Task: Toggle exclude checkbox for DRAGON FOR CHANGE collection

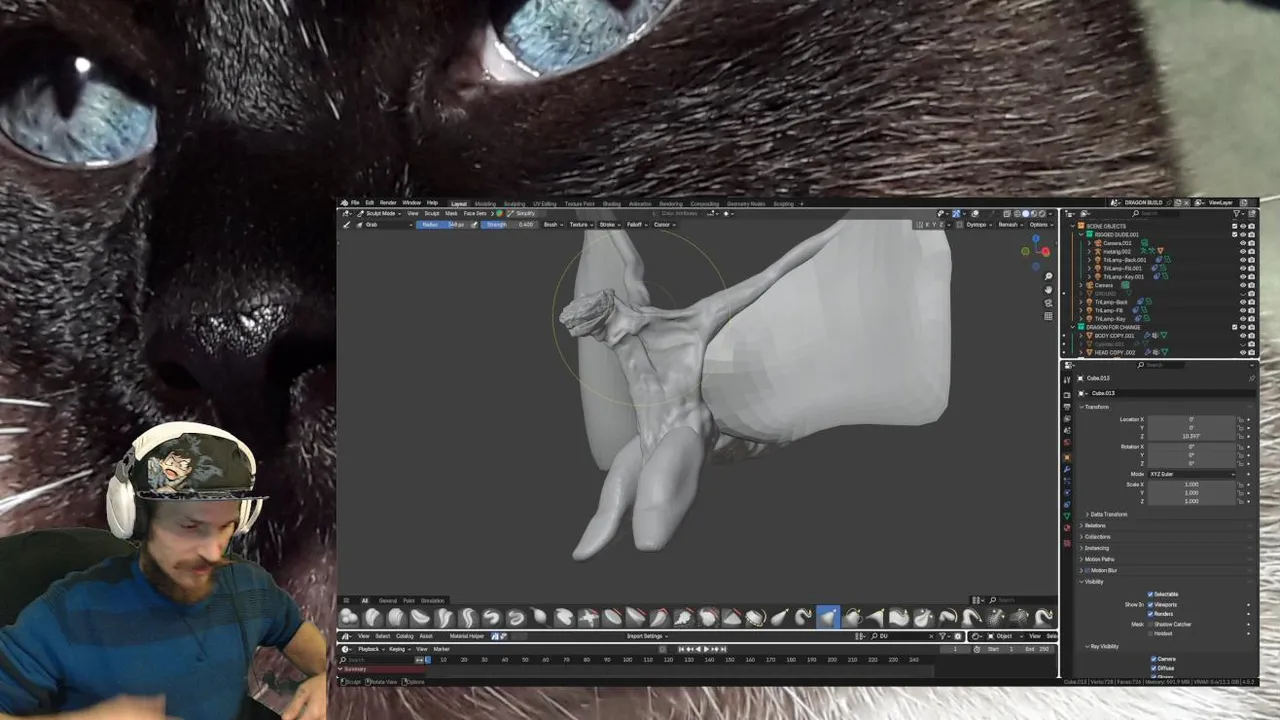Action: [x=1234, y=327]
